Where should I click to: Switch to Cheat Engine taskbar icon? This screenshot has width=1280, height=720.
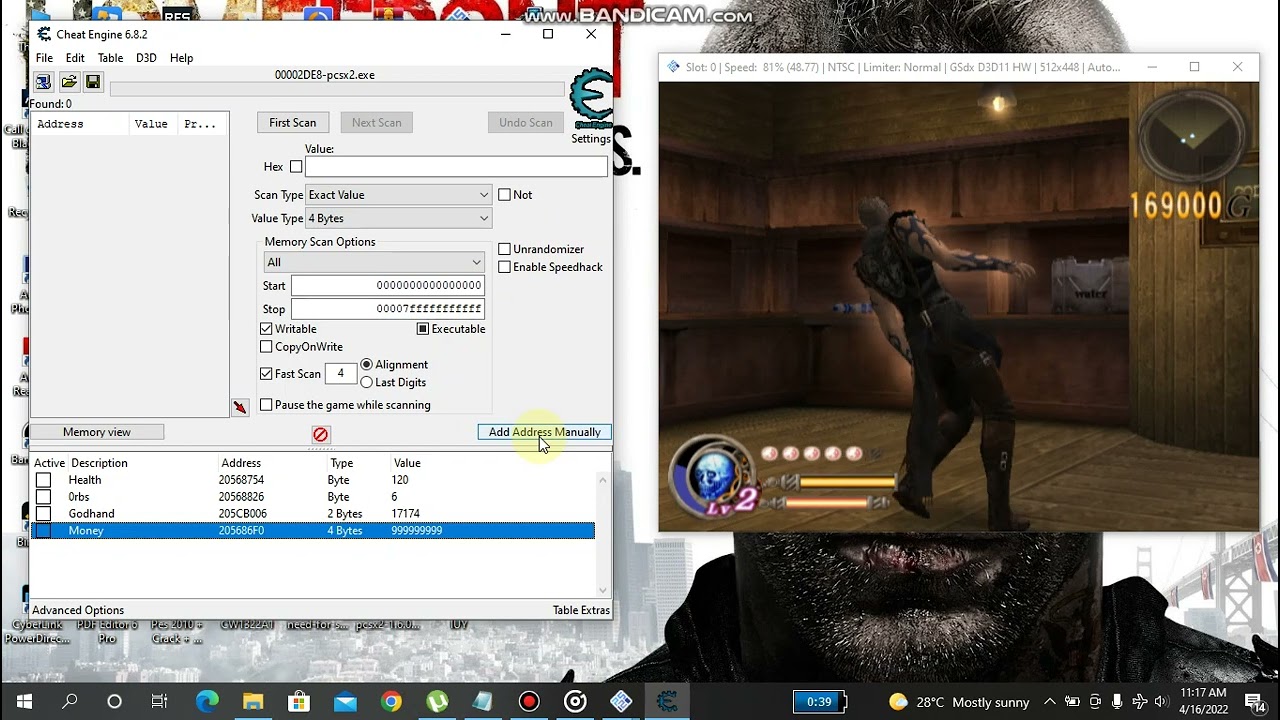click(667, 701)
